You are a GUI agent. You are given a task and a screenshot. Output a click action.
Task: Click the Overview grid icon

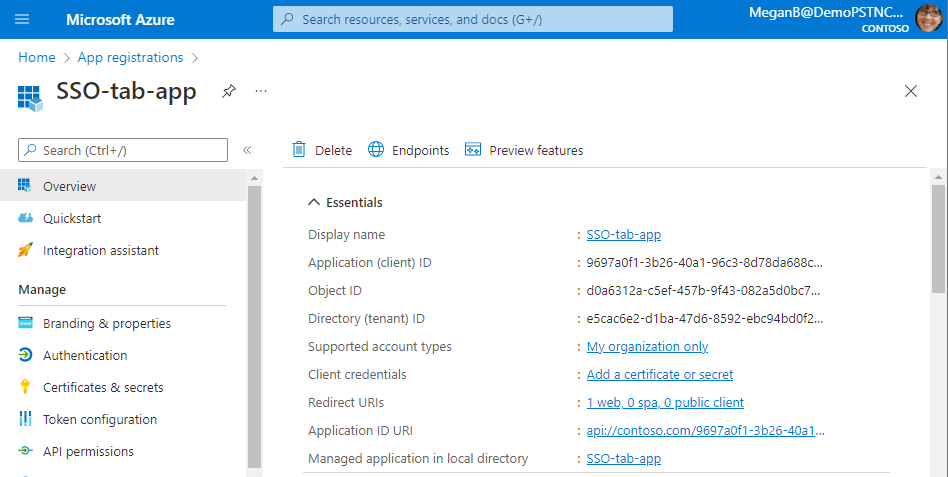(25, 186)
